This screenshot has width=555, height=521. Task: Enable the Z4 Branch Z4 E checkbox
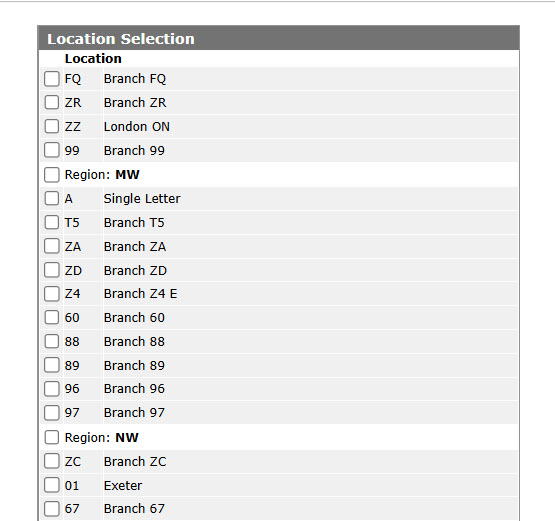(52, 294)
